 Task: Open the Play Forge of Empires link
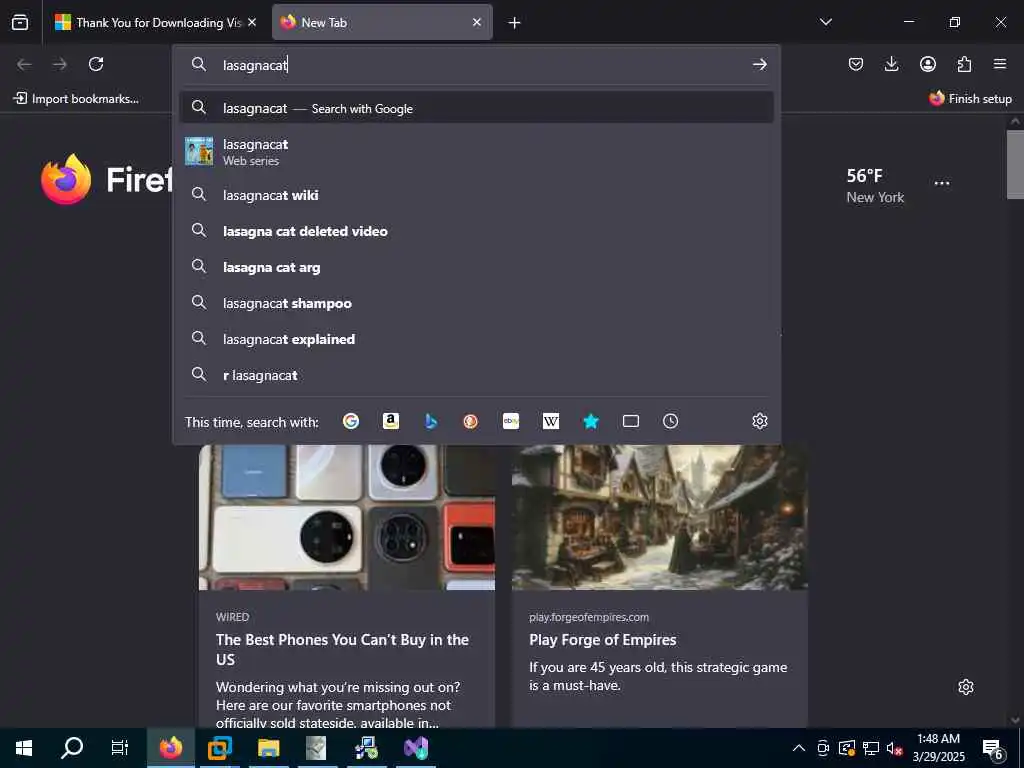point(602,639)
